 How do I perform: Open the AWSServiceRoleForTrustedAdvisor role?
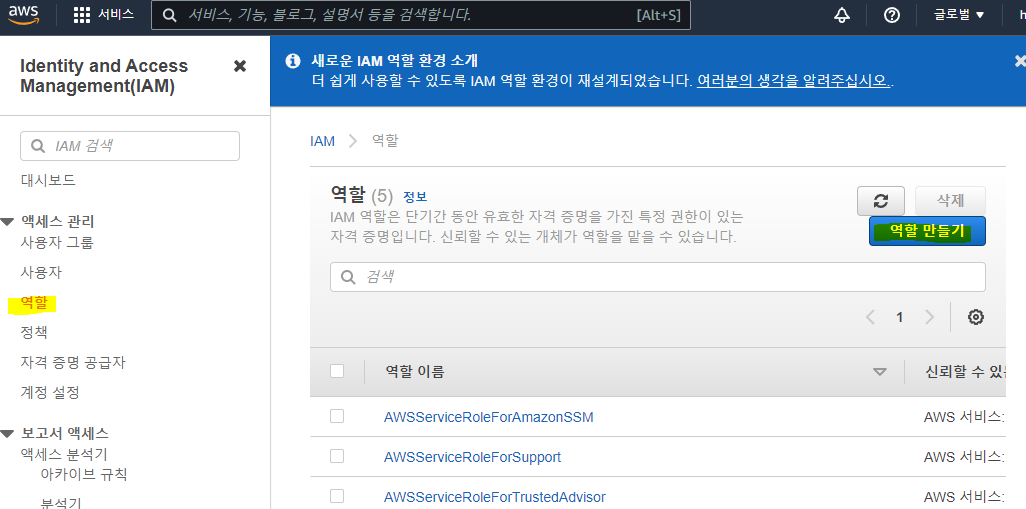coord(495,497)
